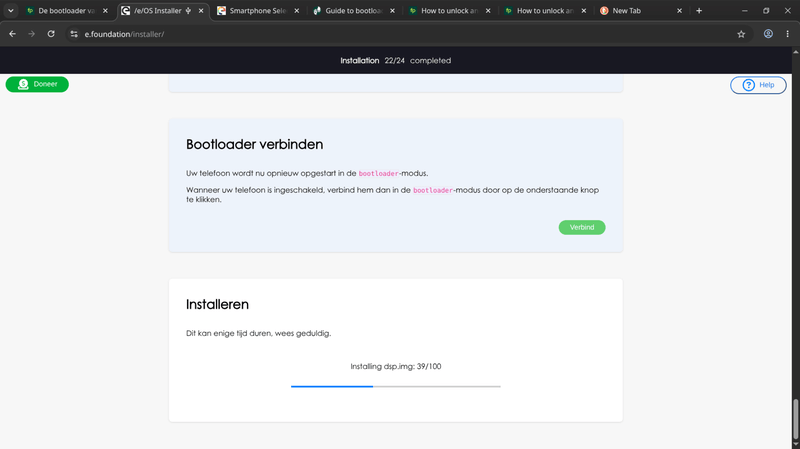Open the browser three-dot menu

788,34
